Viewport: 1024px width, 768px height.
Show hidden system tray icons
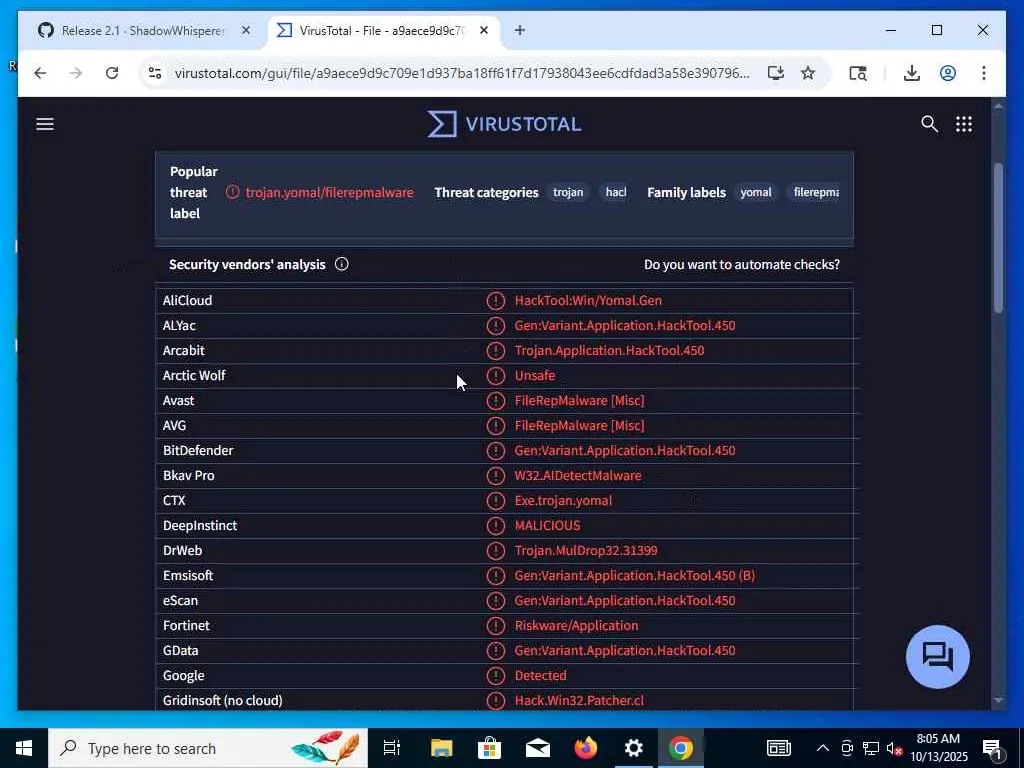coord(823,748)
